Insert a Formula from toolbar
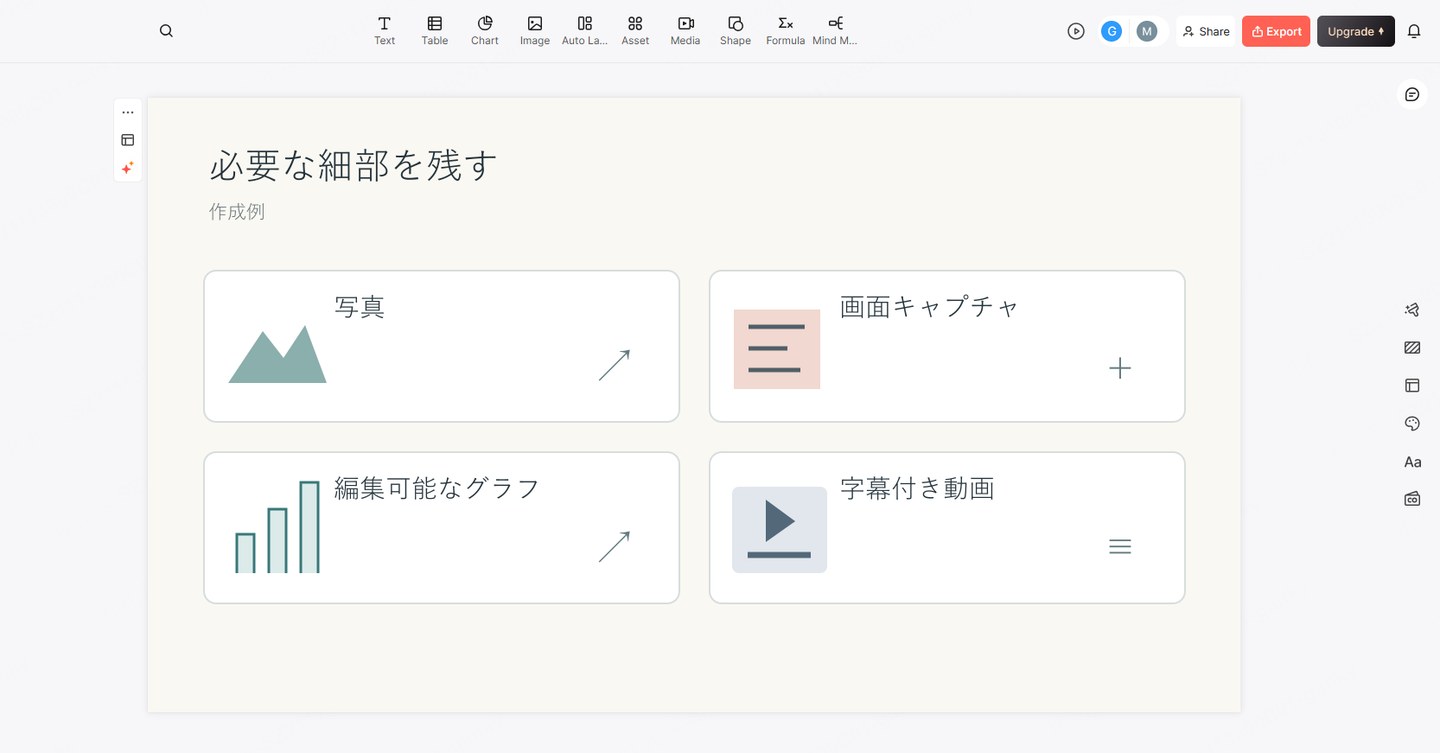 tap(785, 31)
